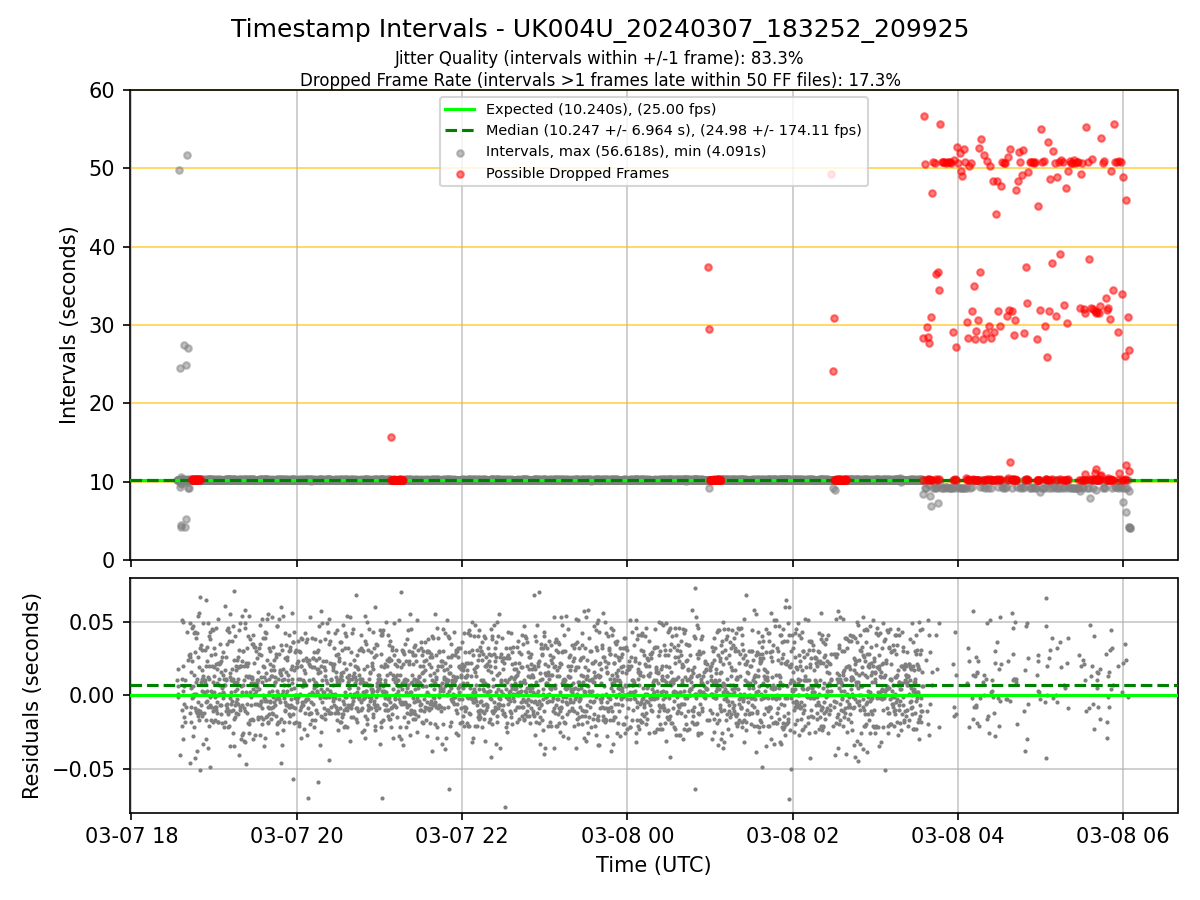The image size is (1200, 900).
Task: Click the red point near 37 seconds at 03-08 01
Action: tap(708, 267)
